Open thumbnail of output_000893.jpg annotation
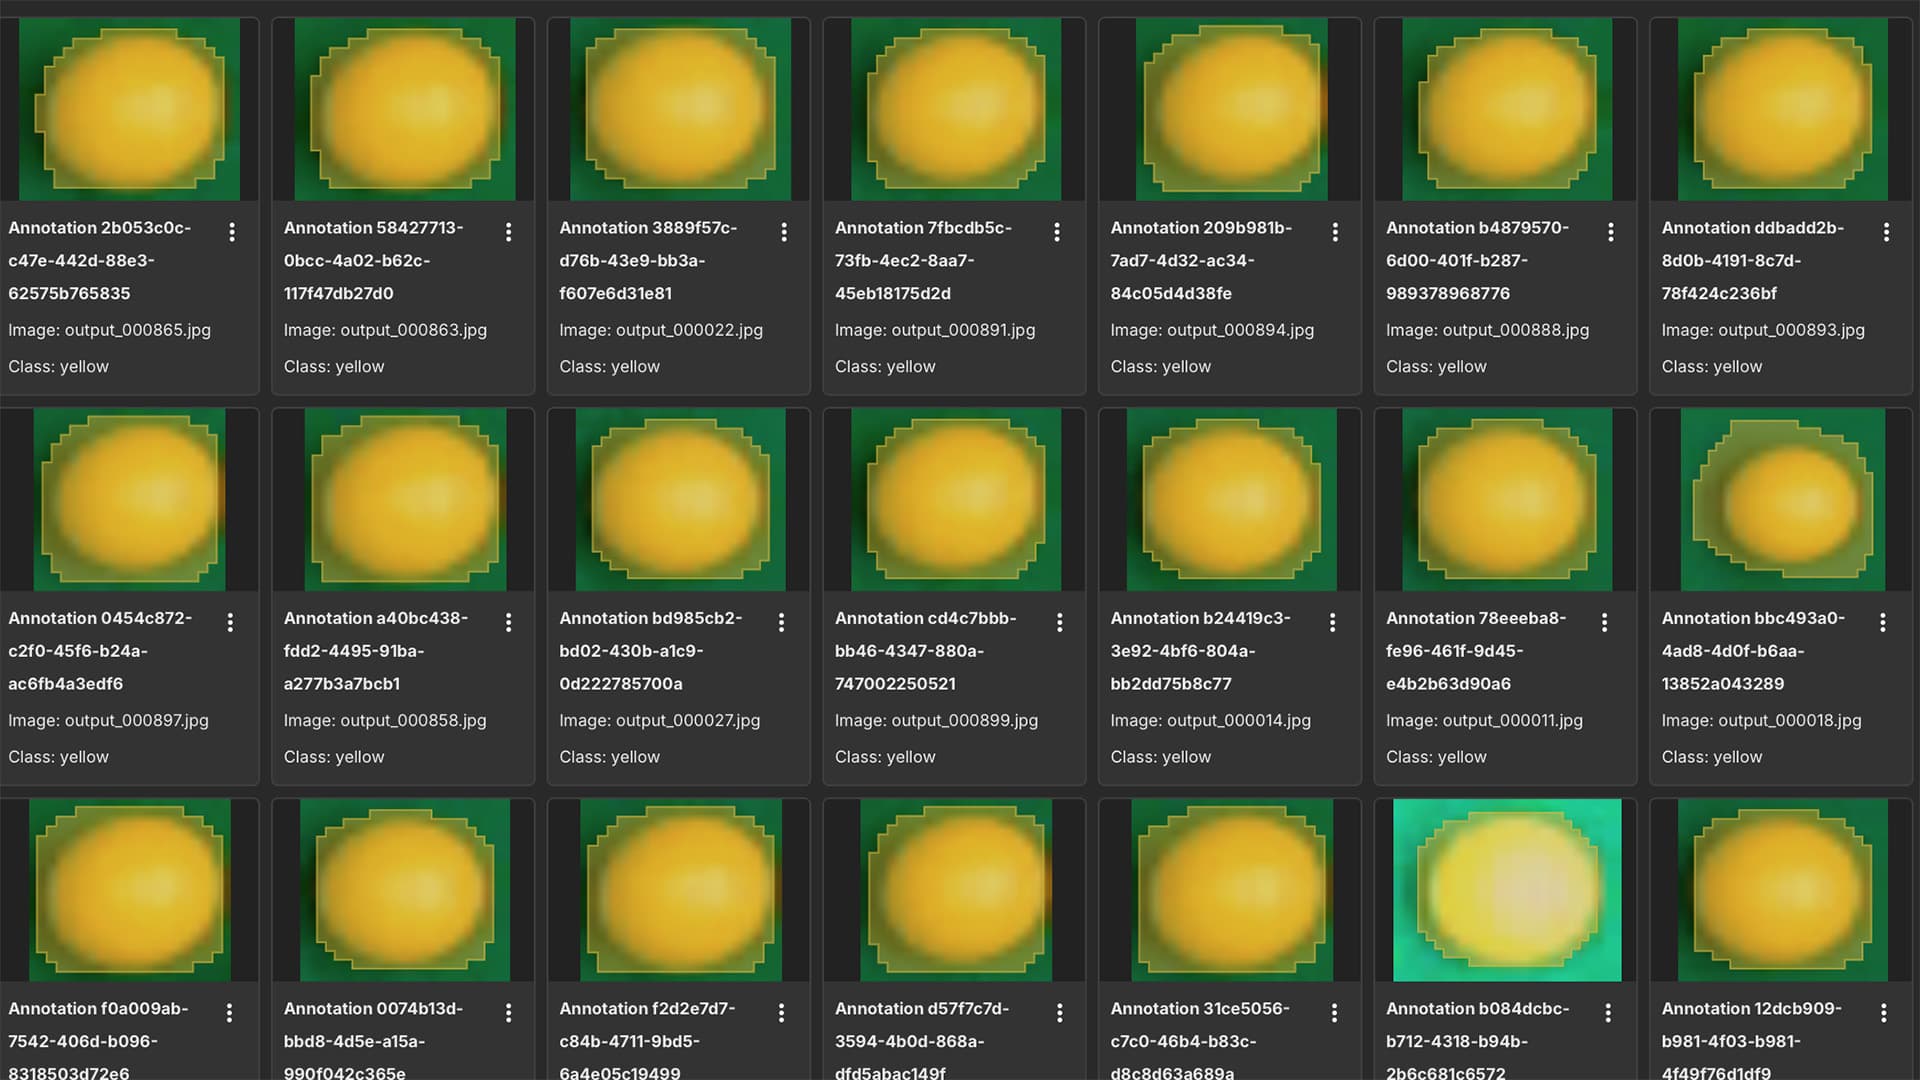The image size is (1920, 1080). (1783, 109)
